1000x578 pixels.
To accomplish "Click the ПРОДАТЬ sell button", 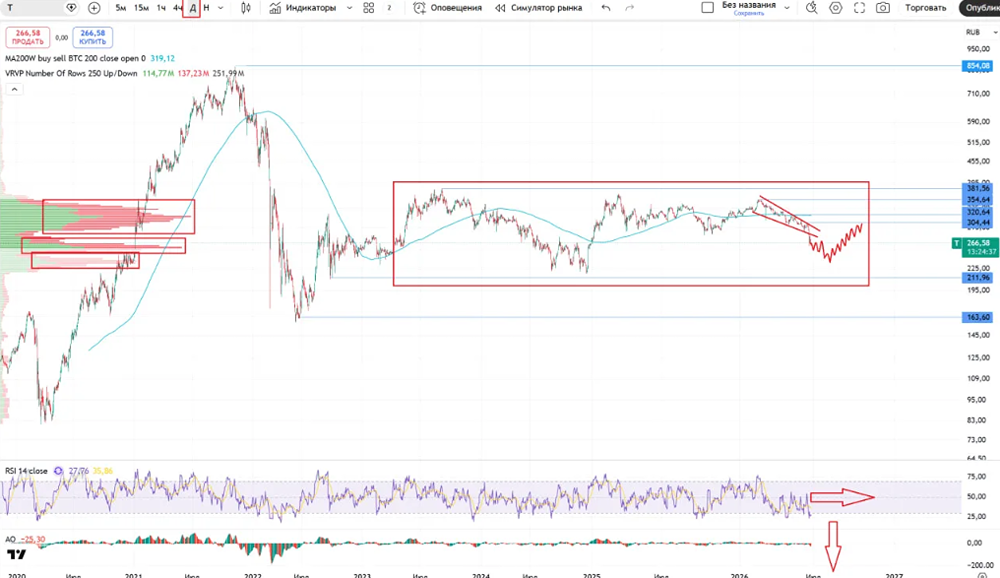I will (27, 38).
